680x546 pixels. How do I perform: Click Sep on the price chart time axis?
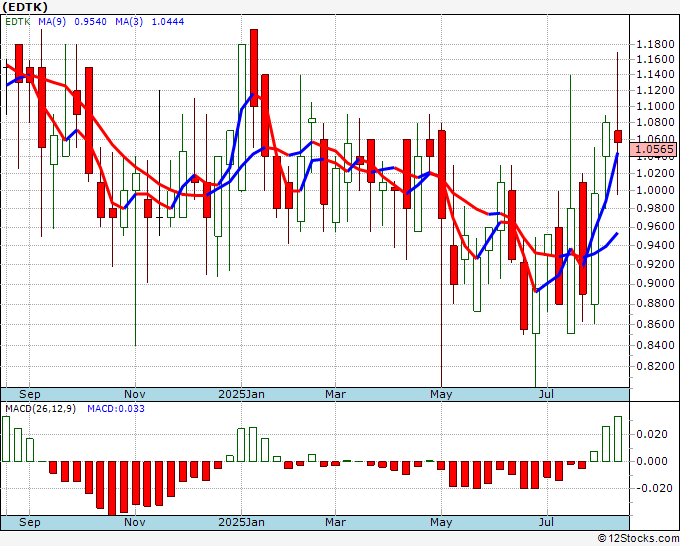pos(29,394)
